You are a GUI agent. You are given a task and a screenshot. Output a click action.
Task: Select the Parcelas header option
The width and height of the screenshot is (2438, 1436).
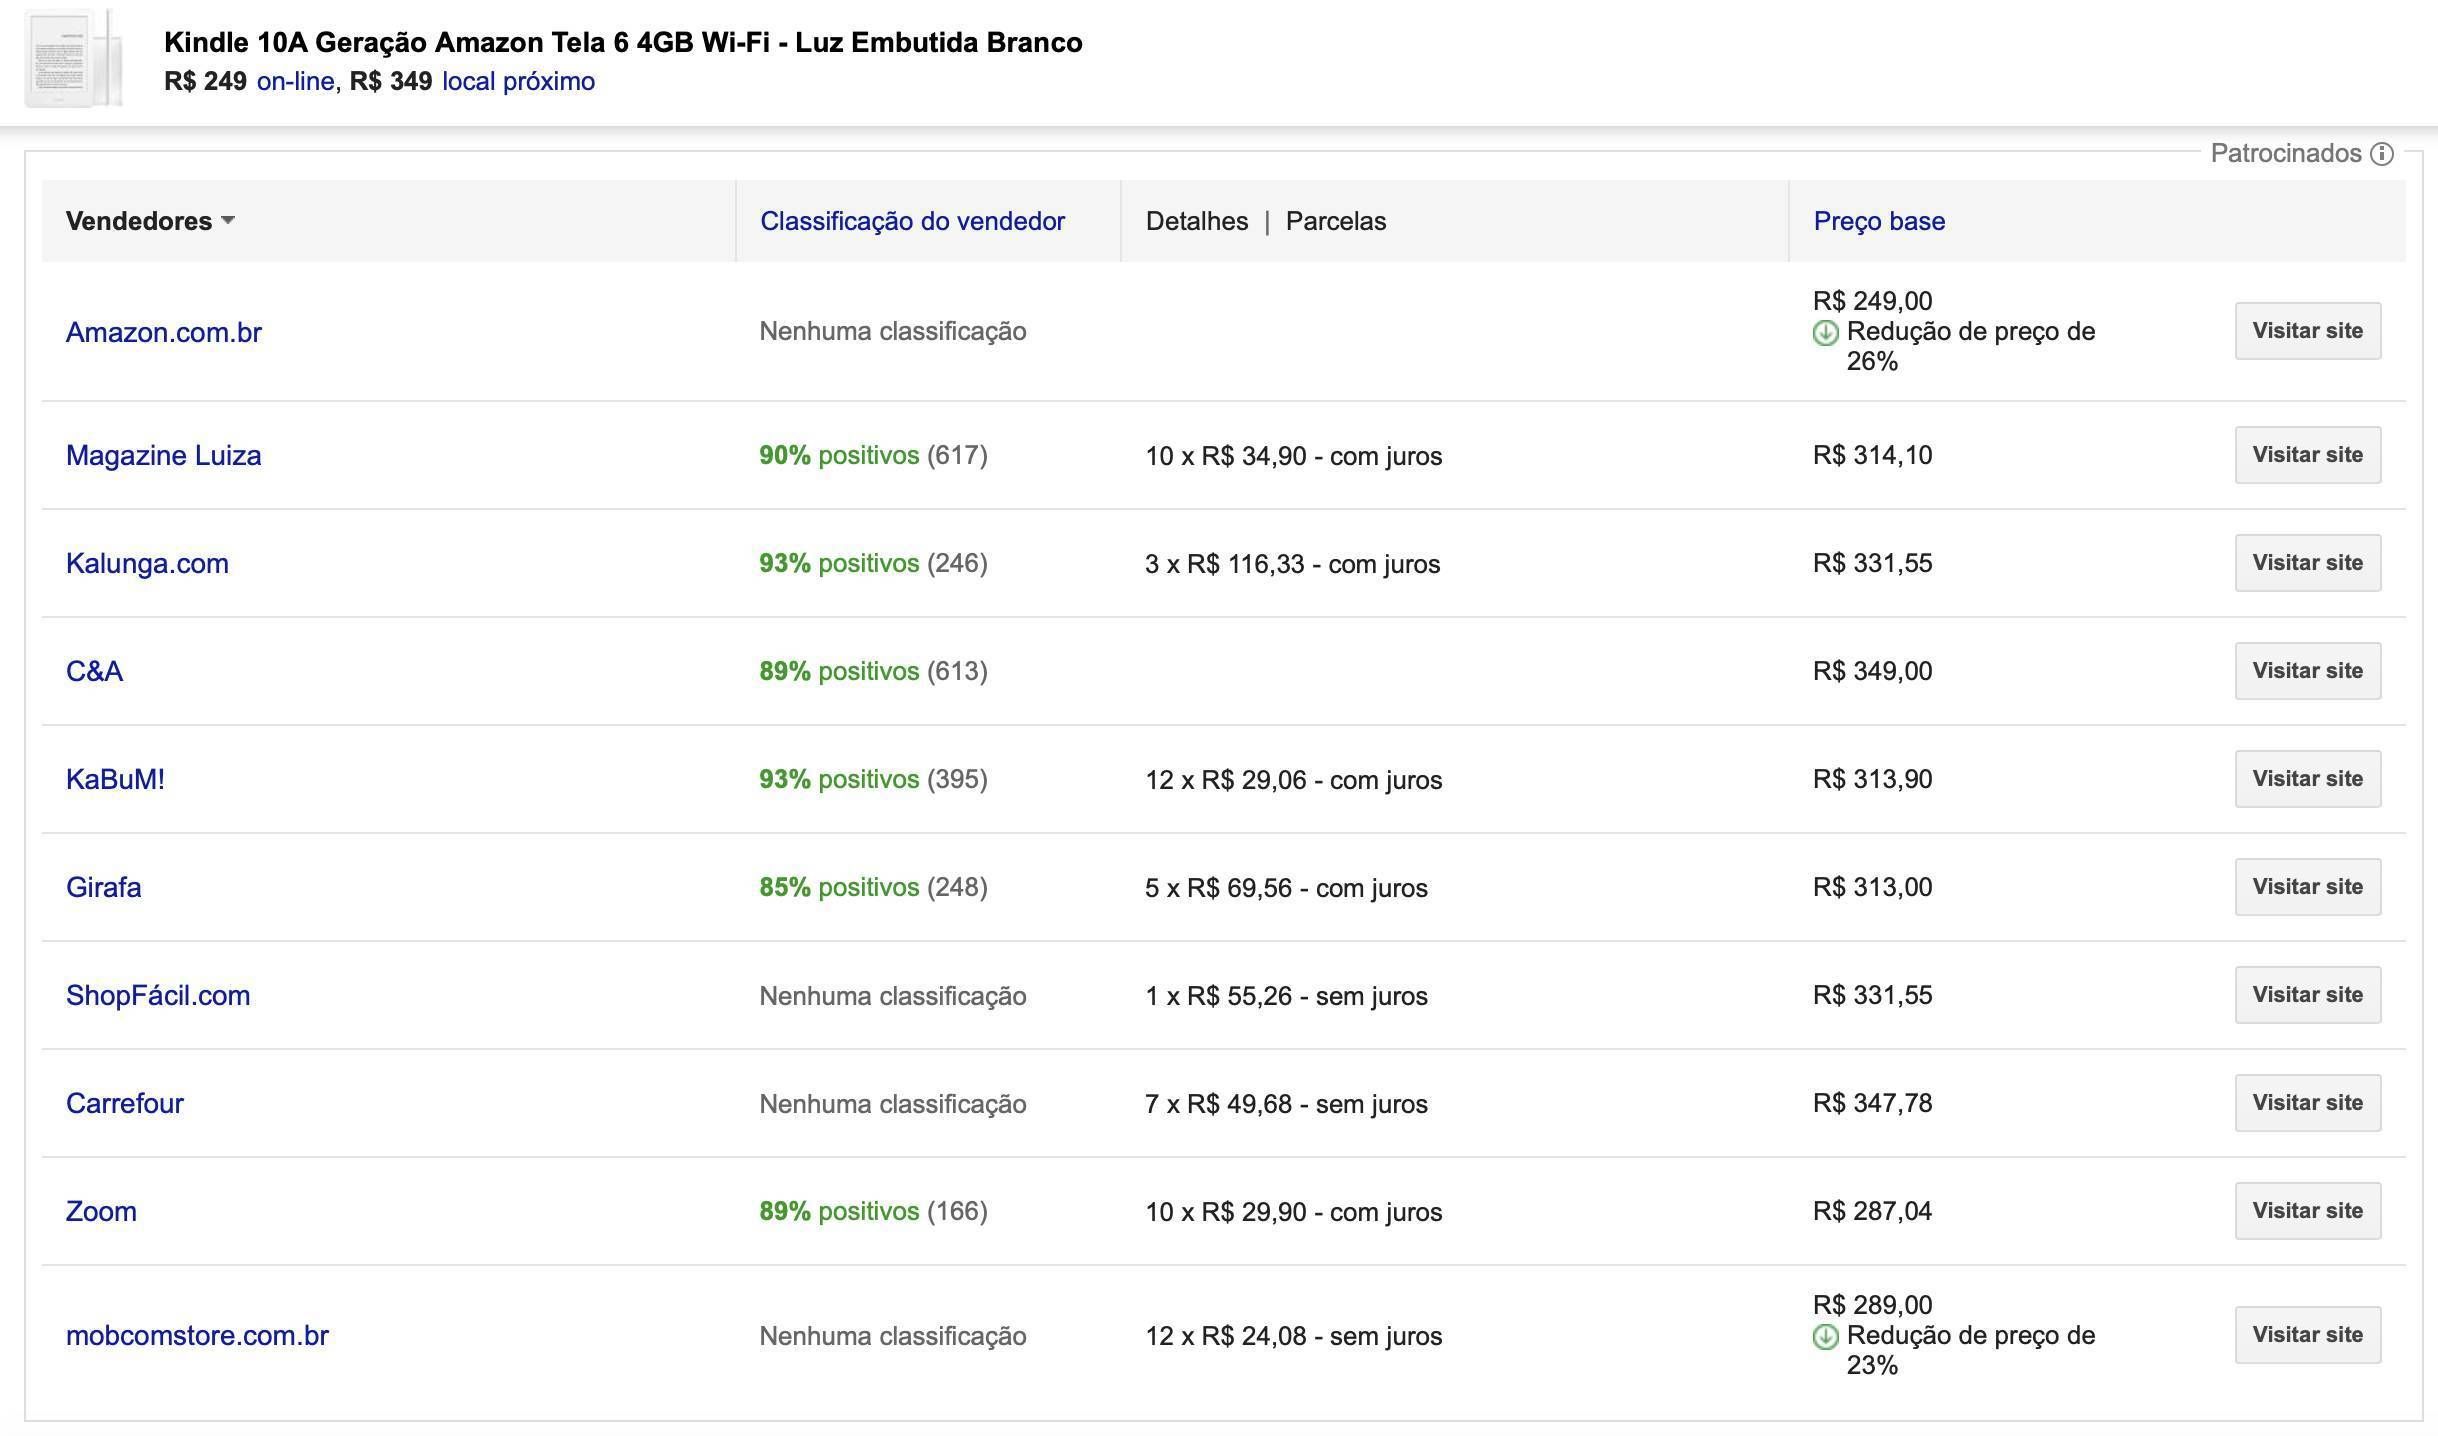1335,221
